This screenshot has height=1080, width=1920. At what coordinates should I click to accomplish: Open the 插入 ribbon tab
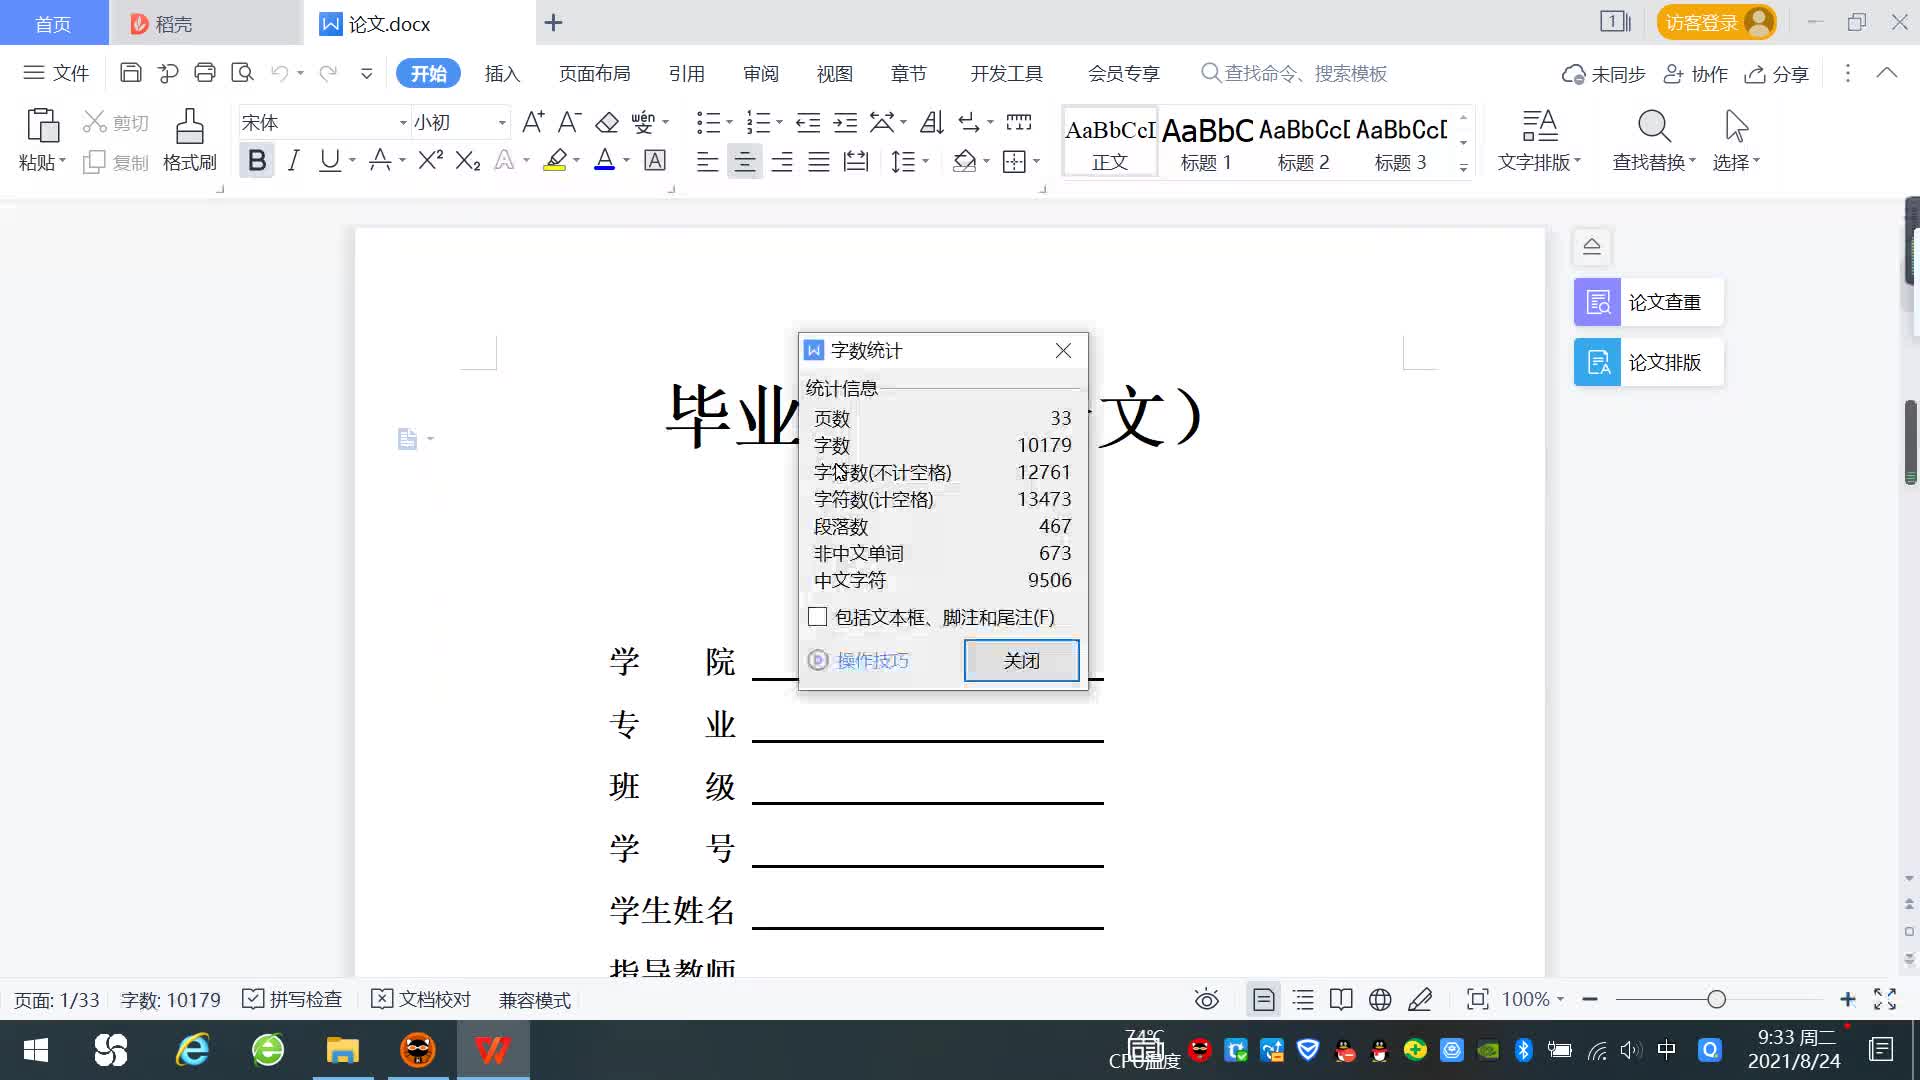(502, 73)
